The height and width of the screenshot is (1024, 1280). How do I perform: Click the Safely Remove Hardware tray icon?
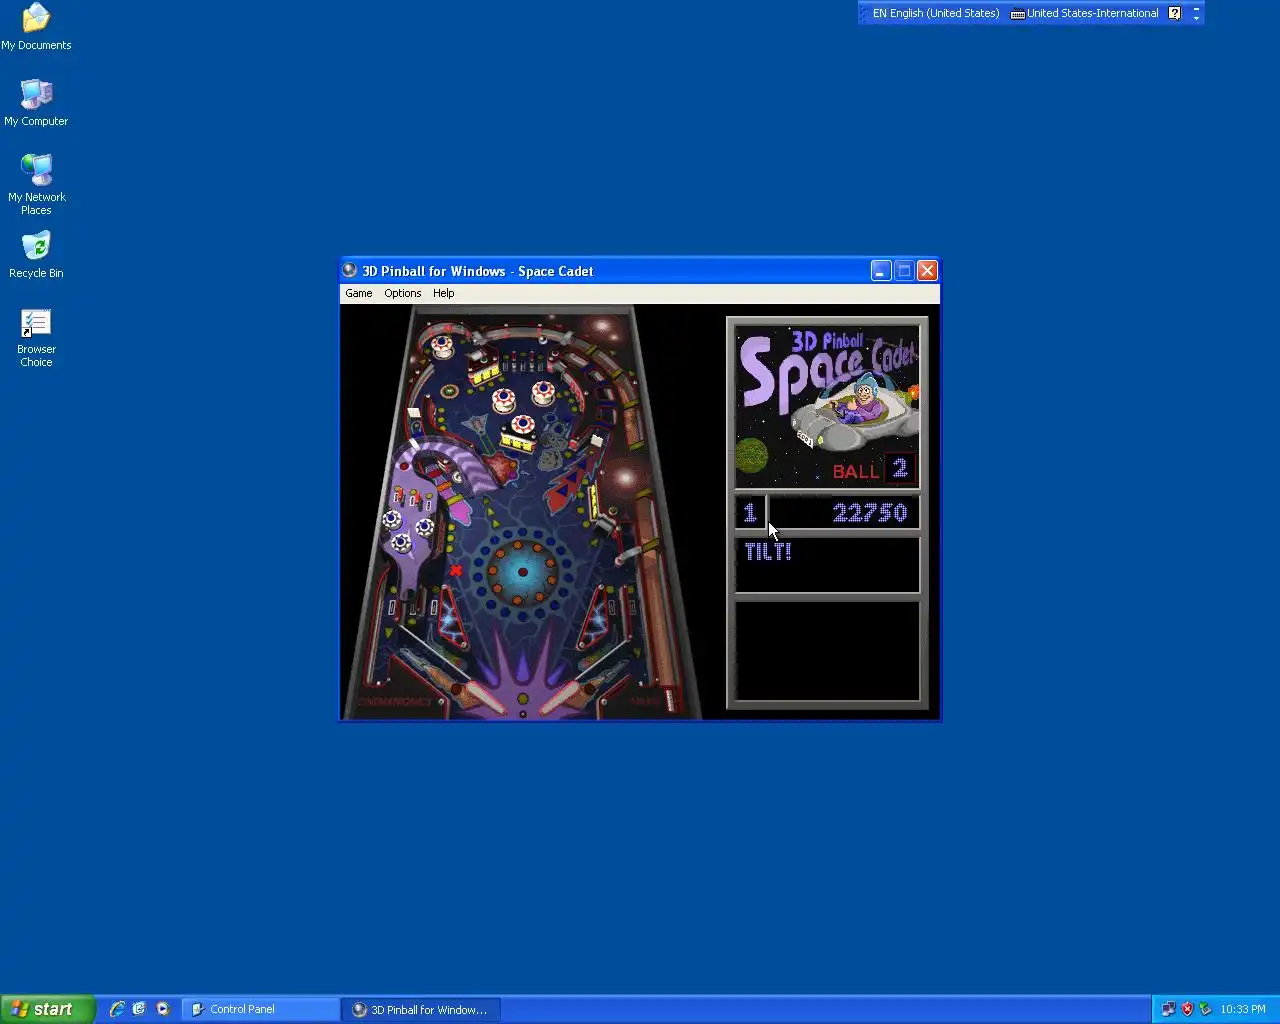tap(1205, 1009)
